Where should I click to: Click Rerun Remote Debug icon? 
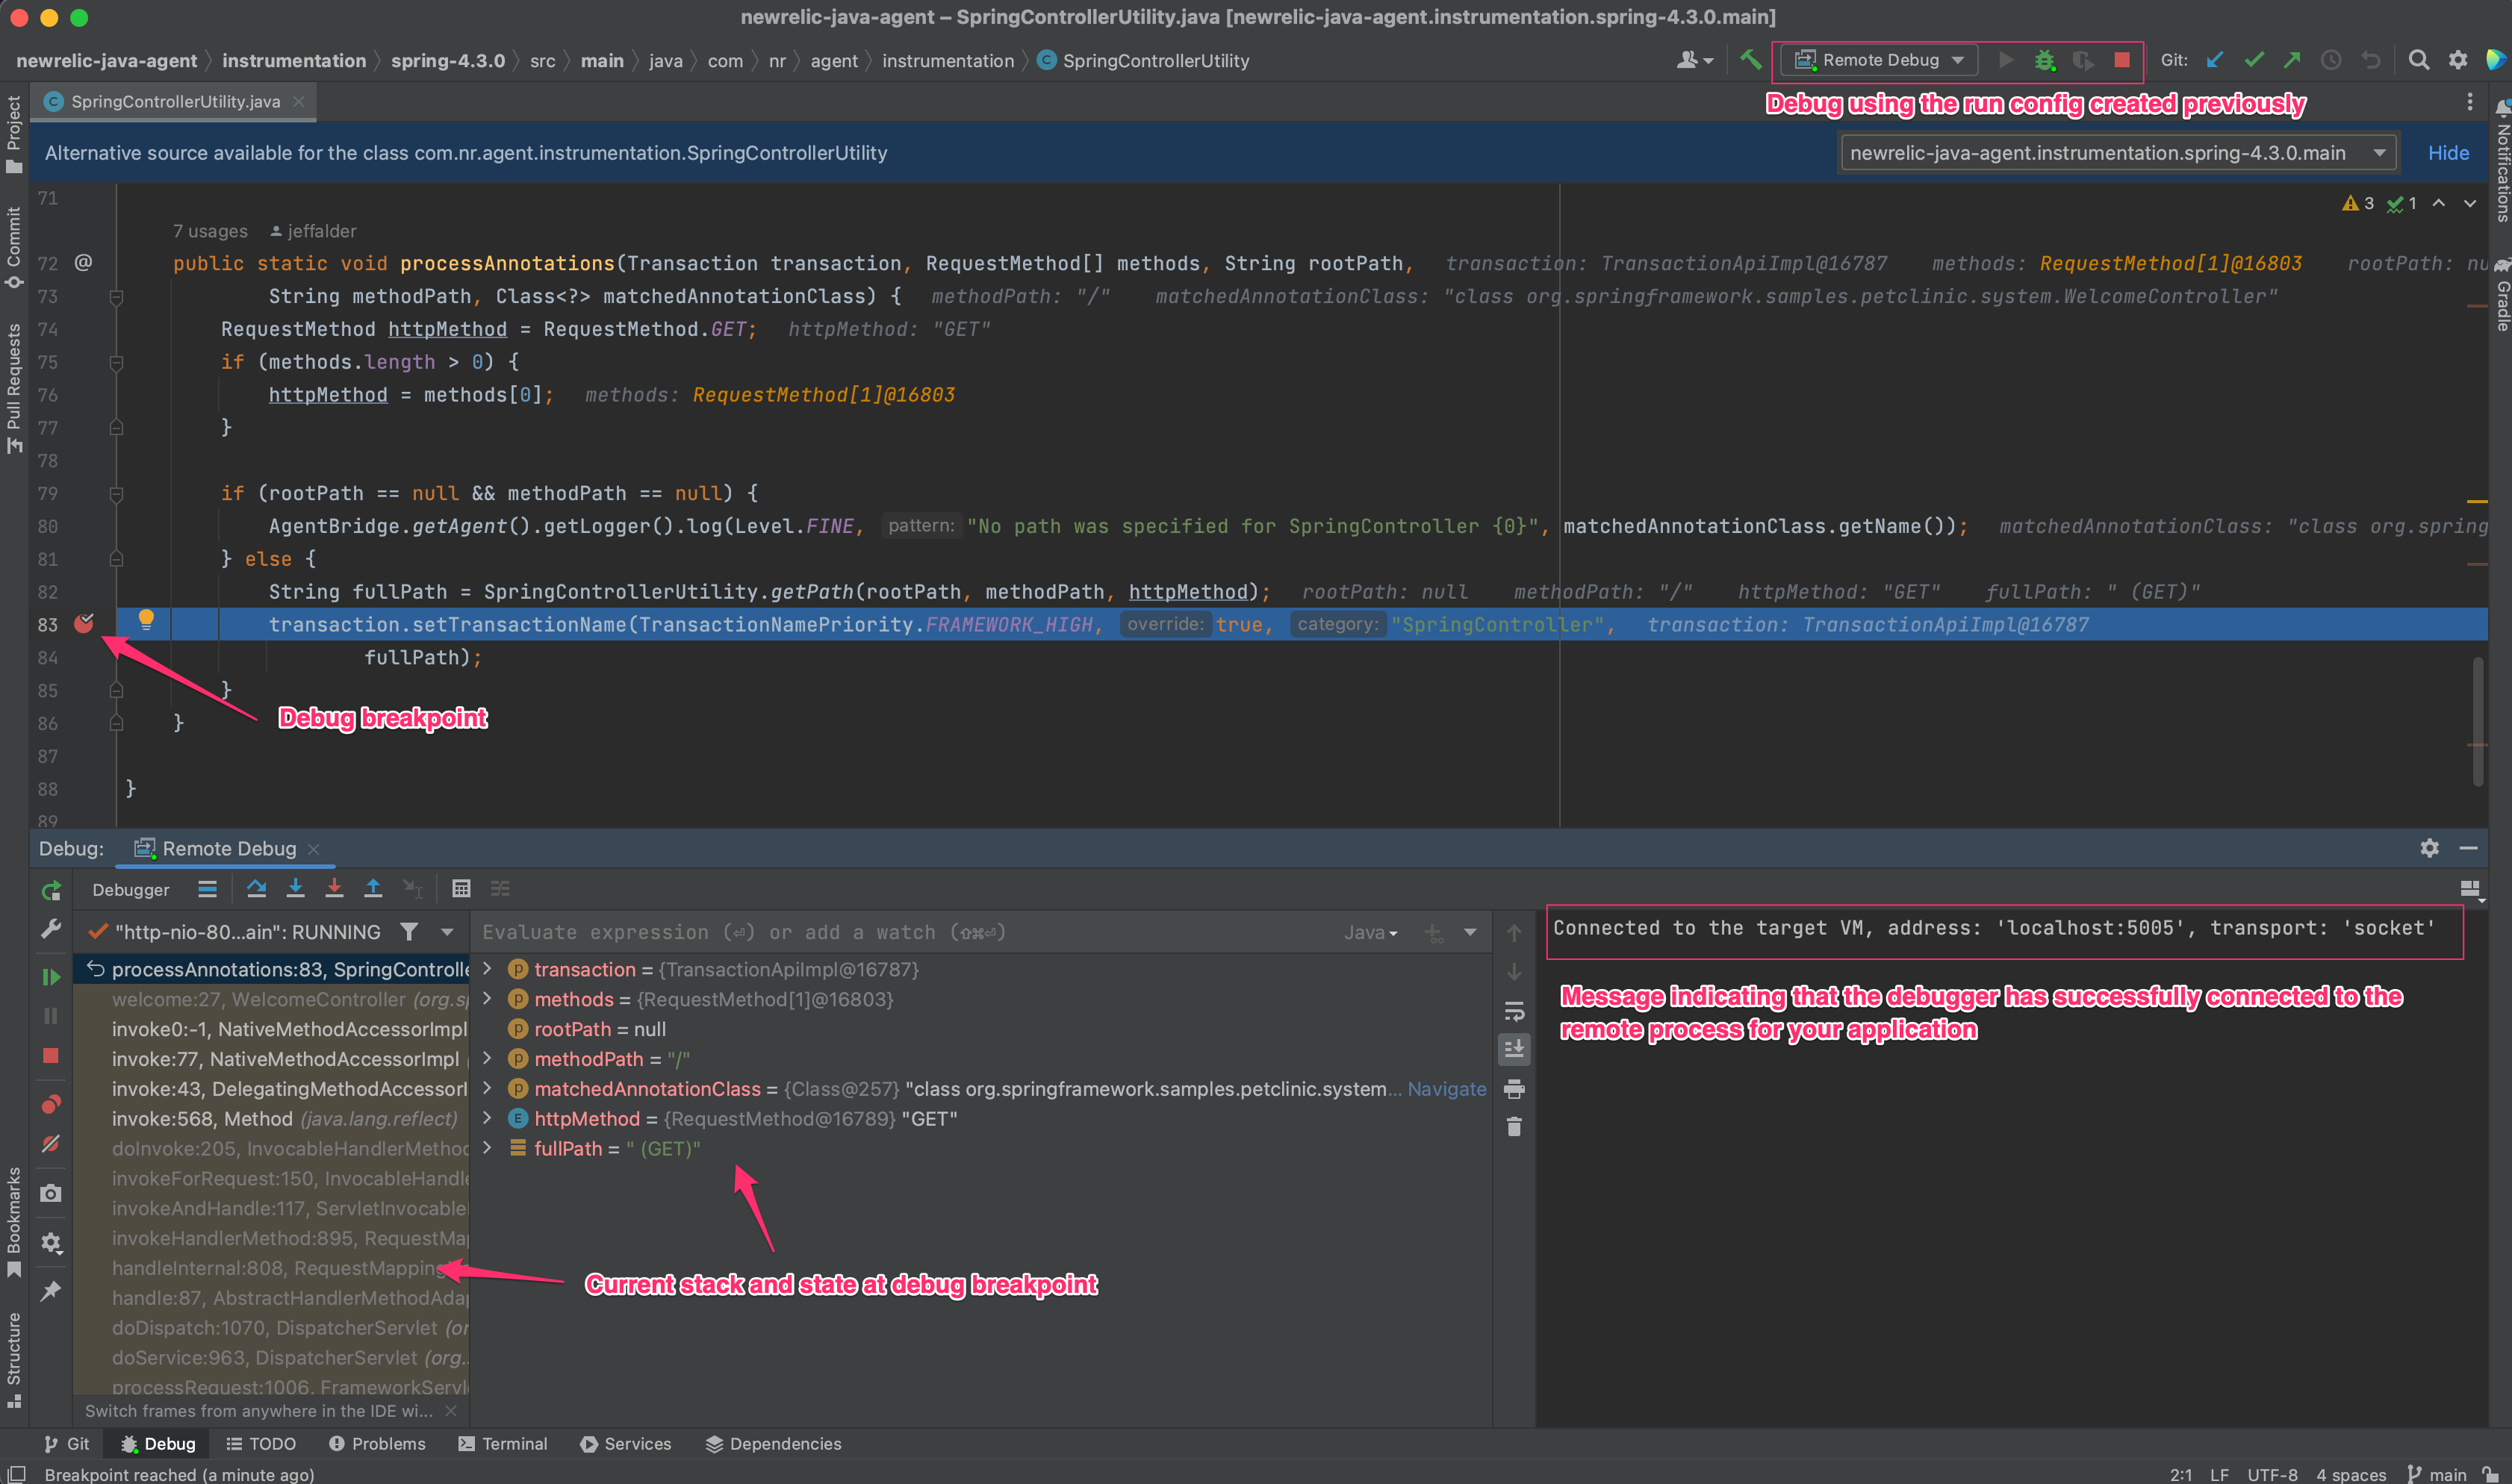51,890
